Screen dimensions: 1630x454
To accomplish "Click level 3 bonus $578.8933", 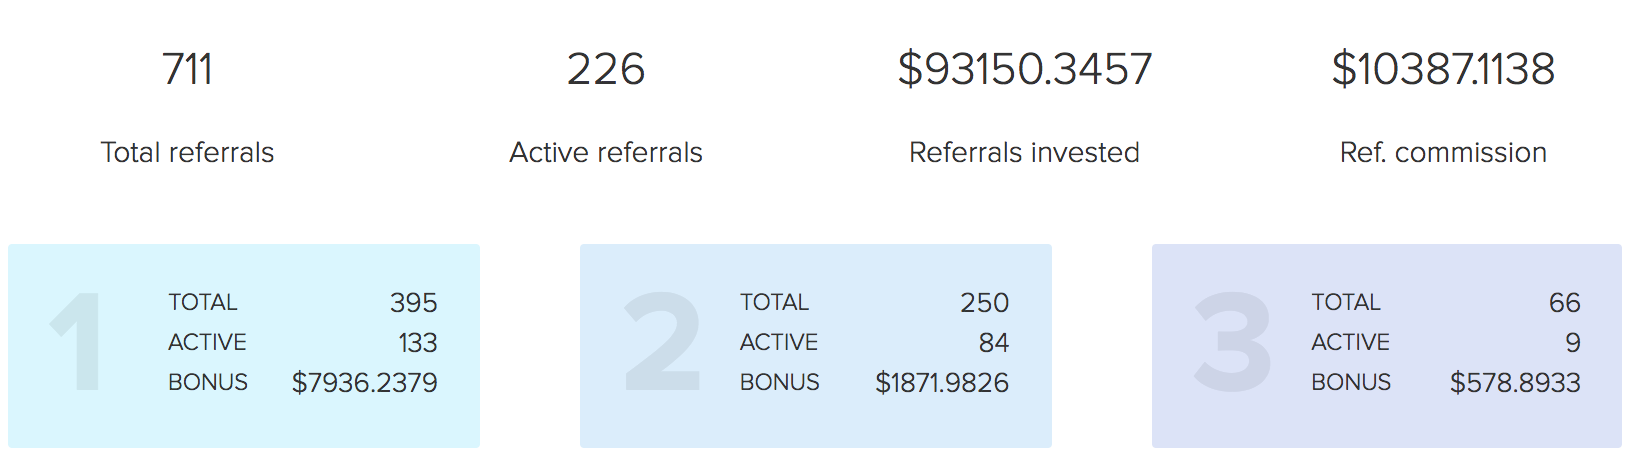I will (1516, 382).
